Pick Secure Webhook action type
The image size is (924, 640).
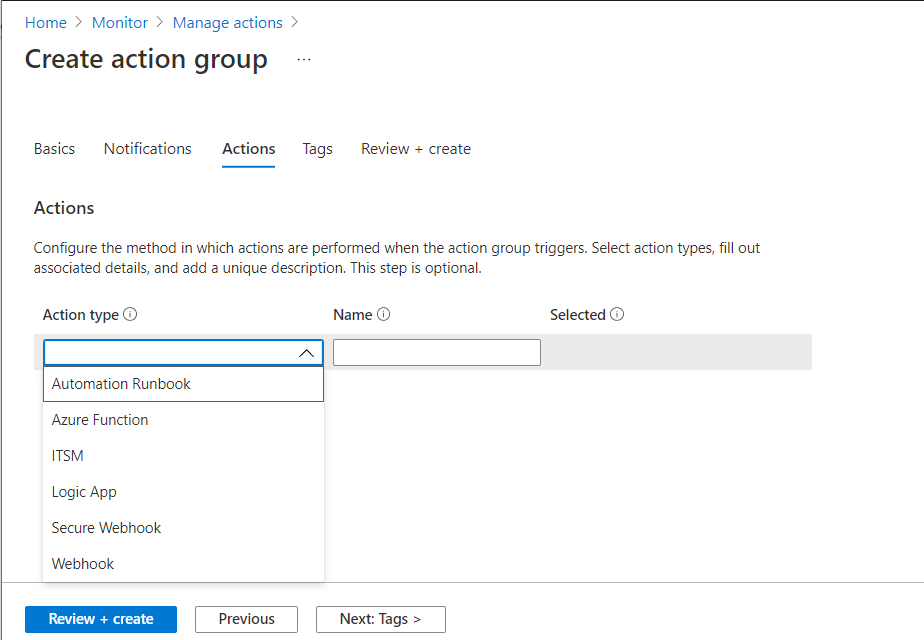(183, 528)
